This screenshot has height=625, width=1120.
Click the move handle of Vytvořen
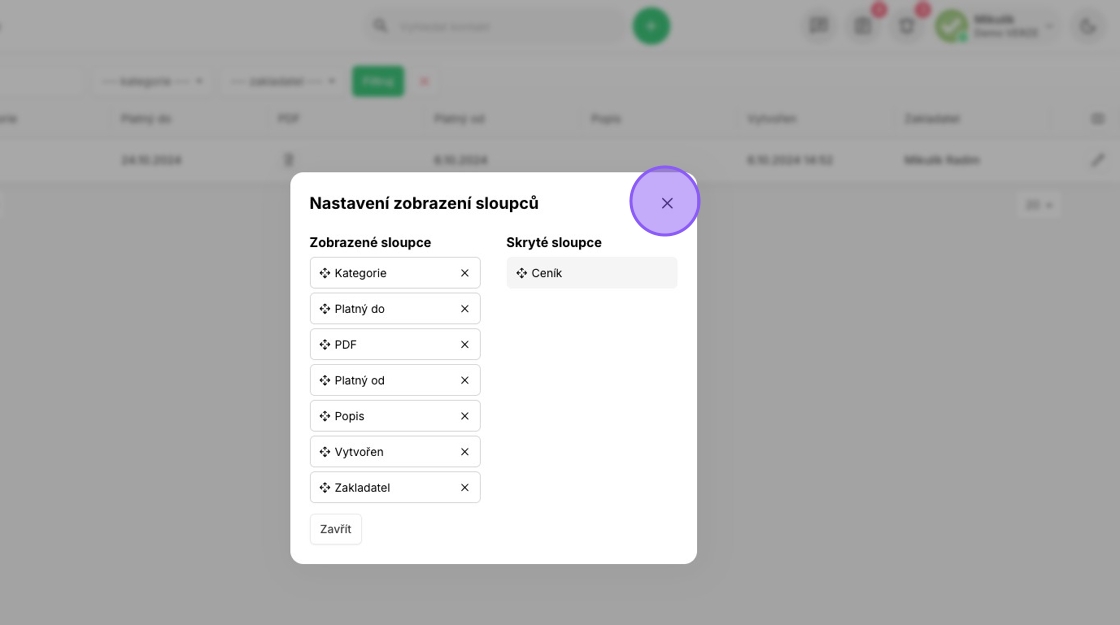pyautogui.click(x=324, y=451)
